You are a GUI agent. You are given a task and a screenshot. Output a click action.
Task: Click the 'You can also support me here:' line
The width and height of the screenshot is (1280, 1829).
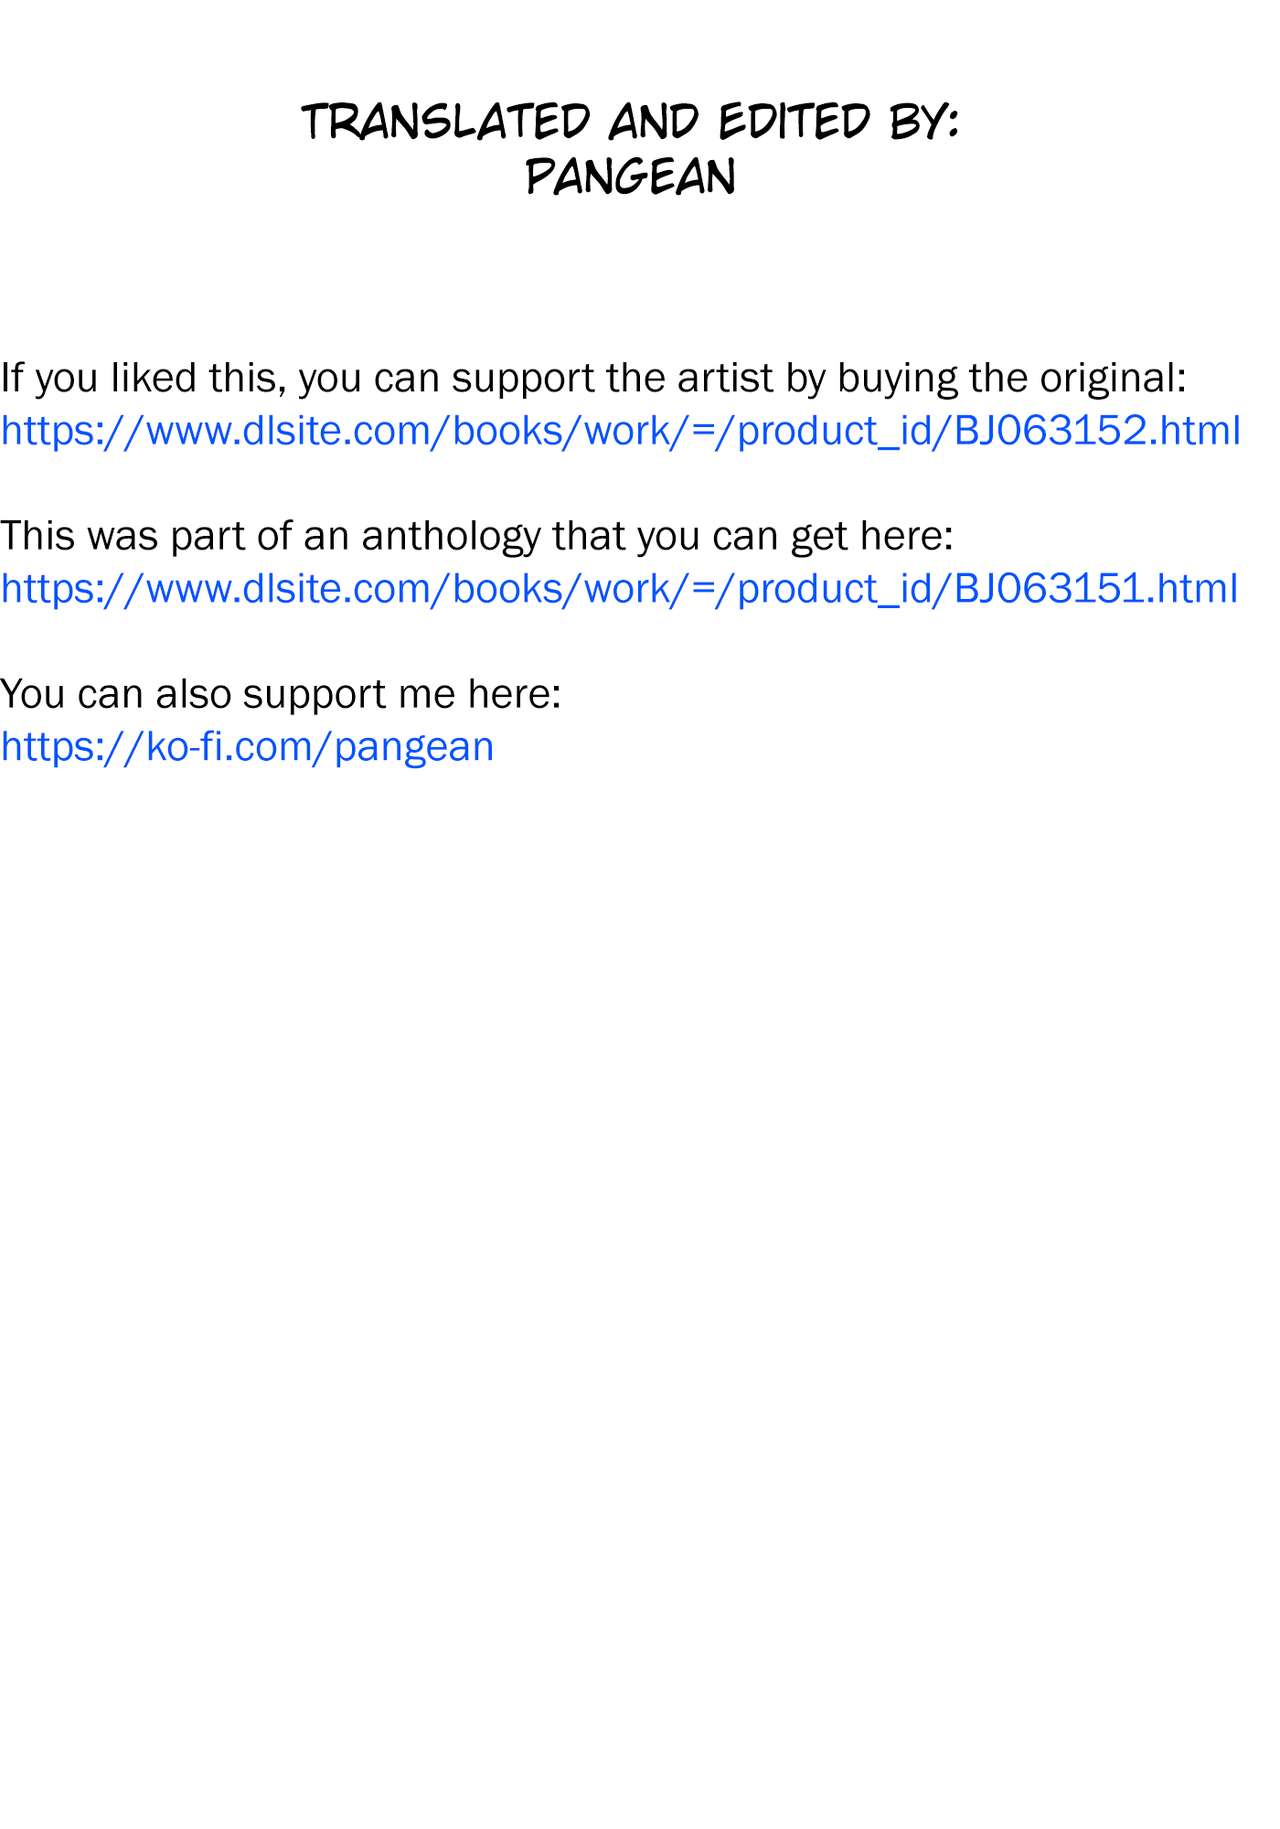click(280, 694)
